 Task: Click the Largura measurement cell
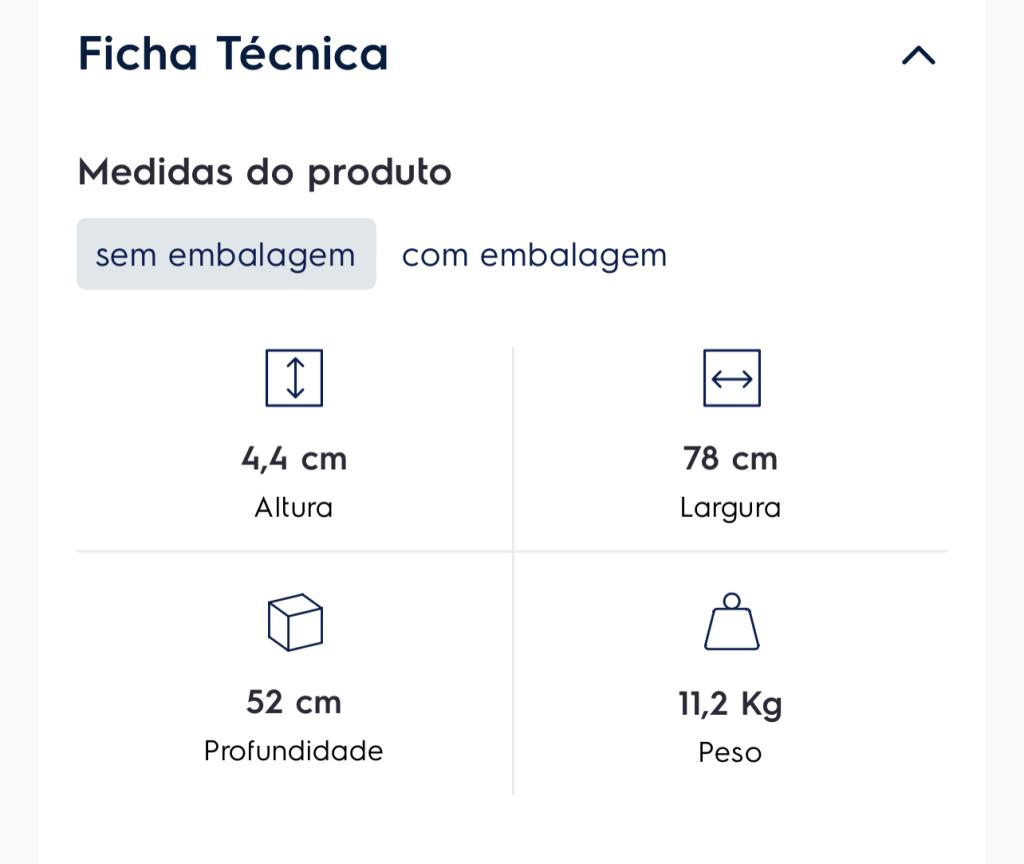[731, 449]
